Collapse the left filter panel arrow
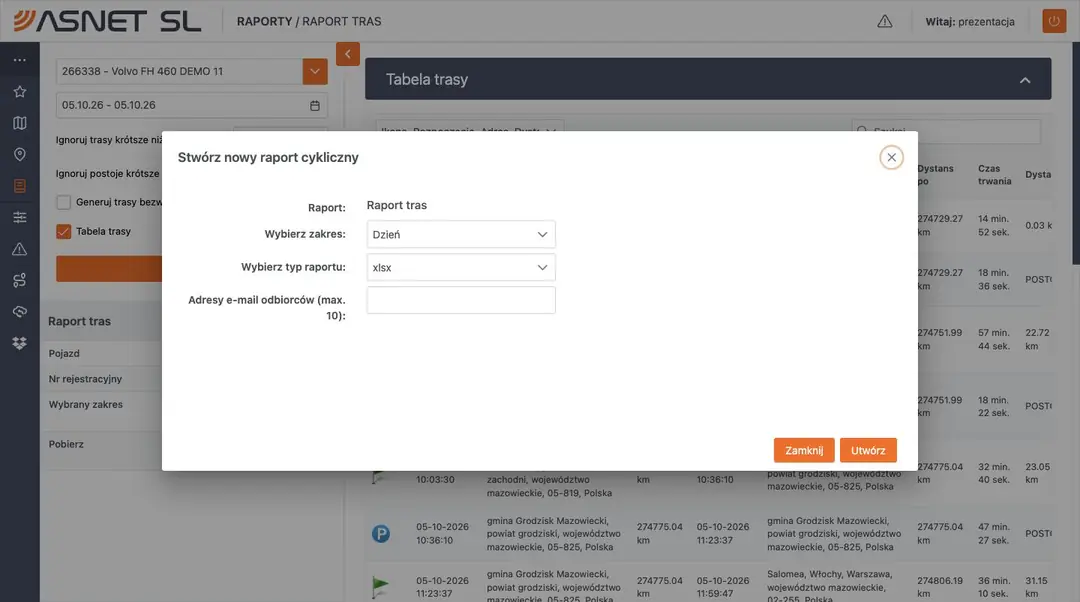Screen dimensions: 1080x602 [348, 54]
